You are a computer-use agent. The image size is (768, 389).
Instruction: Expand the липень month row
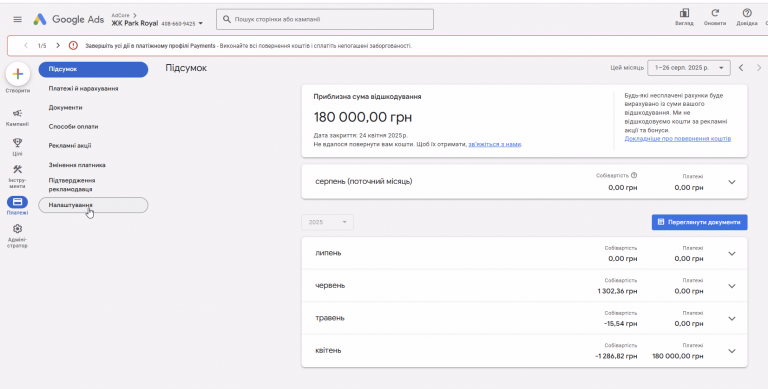pos(525,253)
